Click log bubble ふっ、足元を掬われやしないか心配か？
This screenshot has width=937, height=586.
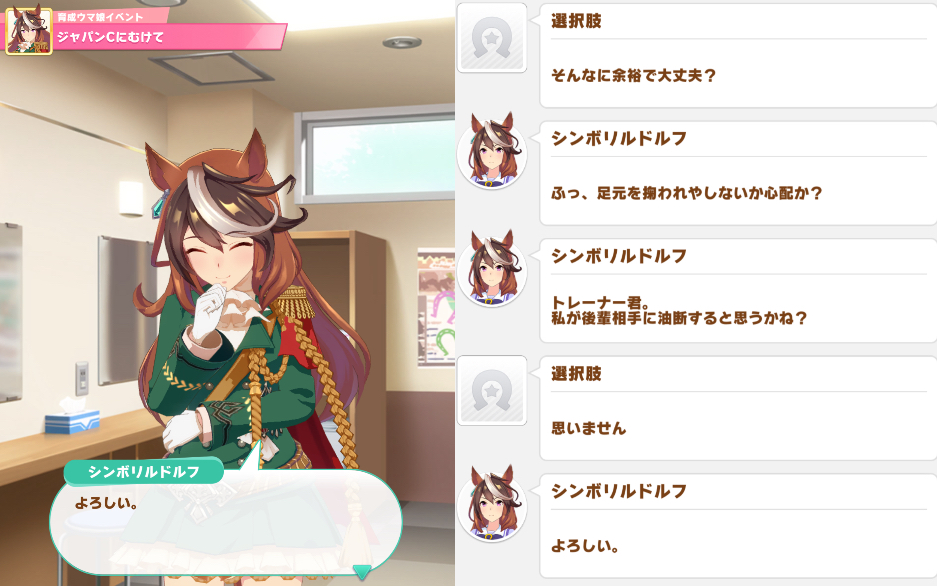(x=738, y=173)
